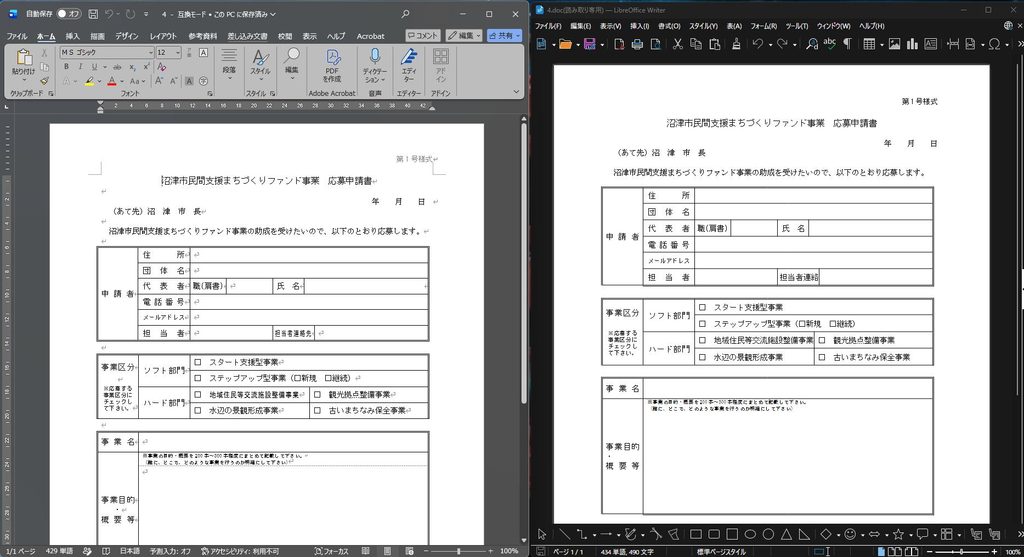Collapse the Word ribbon with chevron
1024x557 pixels.
[x=516, y=93]
